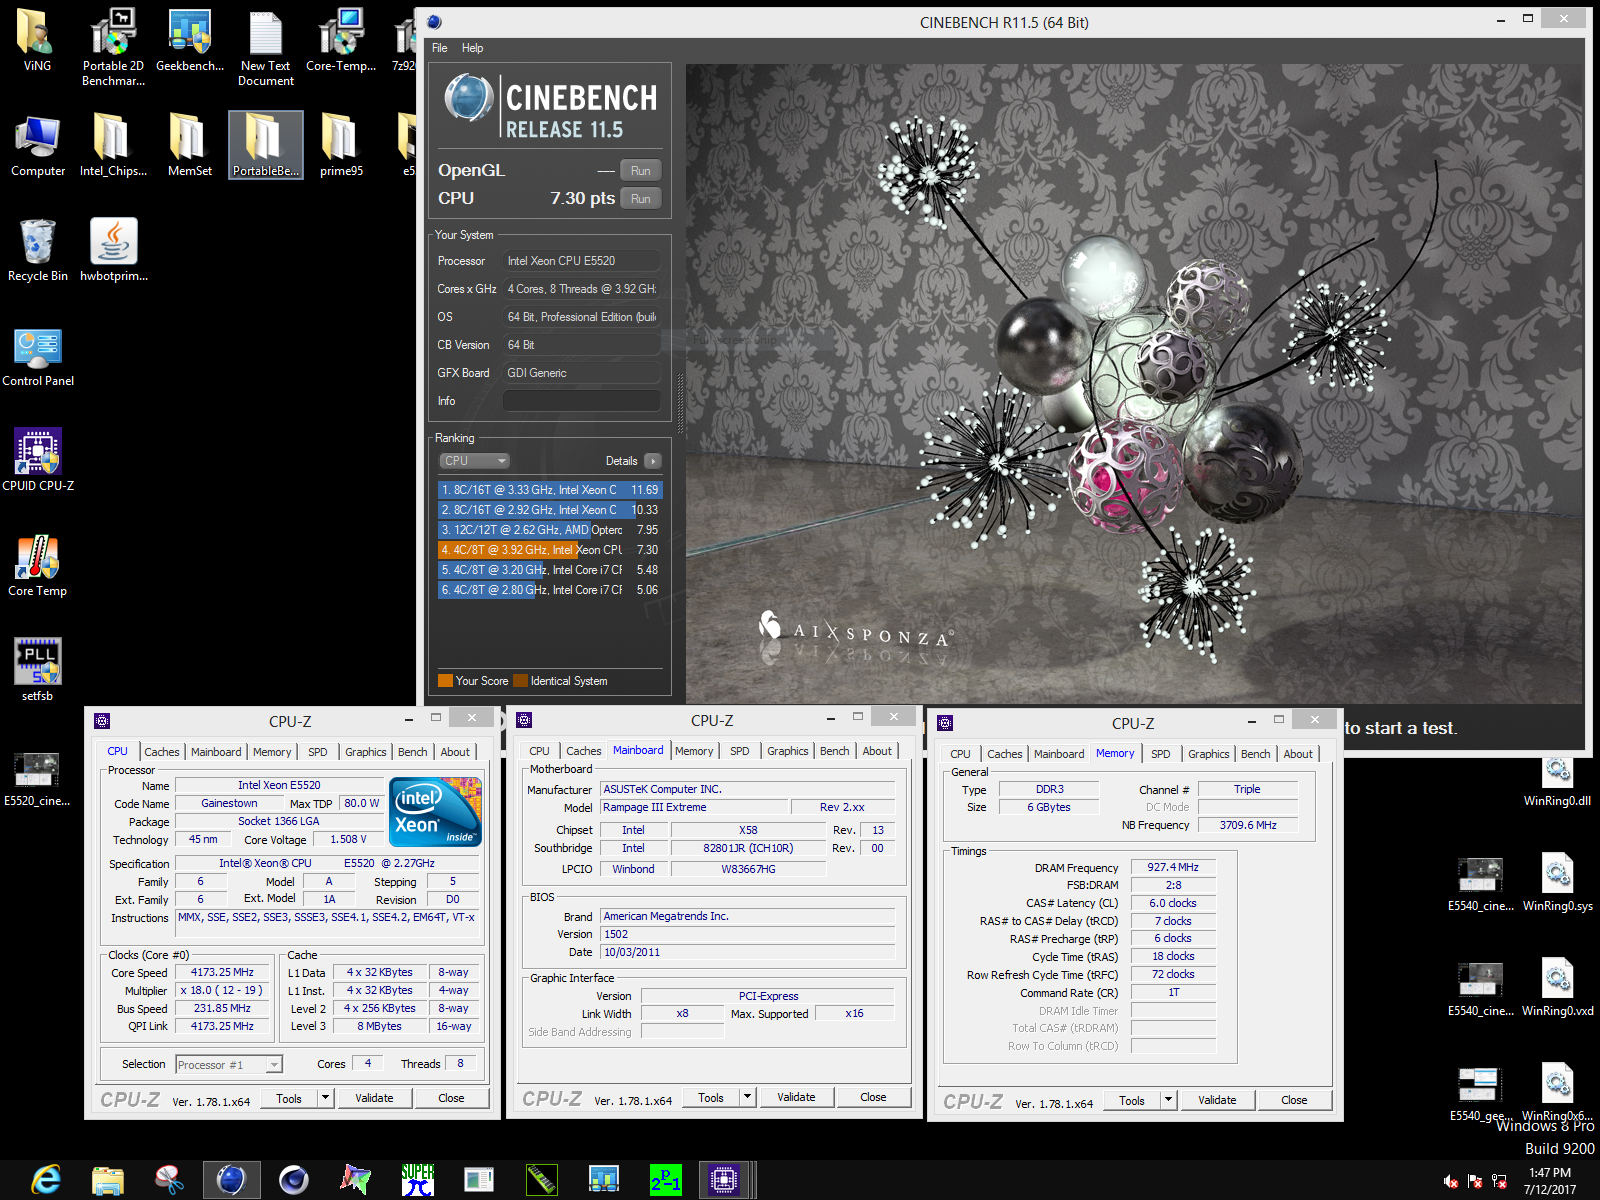Open the Cinebench File menu
Viewport: 1600px width, 1200px height.
(439, 48)
